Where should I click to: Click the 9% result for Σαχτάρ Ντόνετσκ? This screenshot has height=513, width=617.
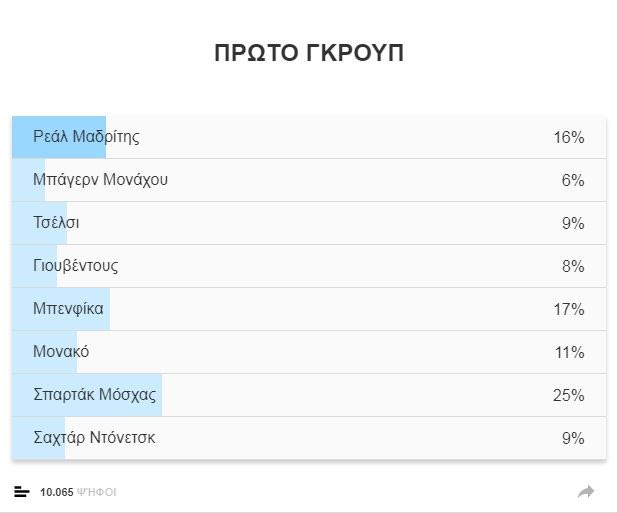tap(572, 438)
